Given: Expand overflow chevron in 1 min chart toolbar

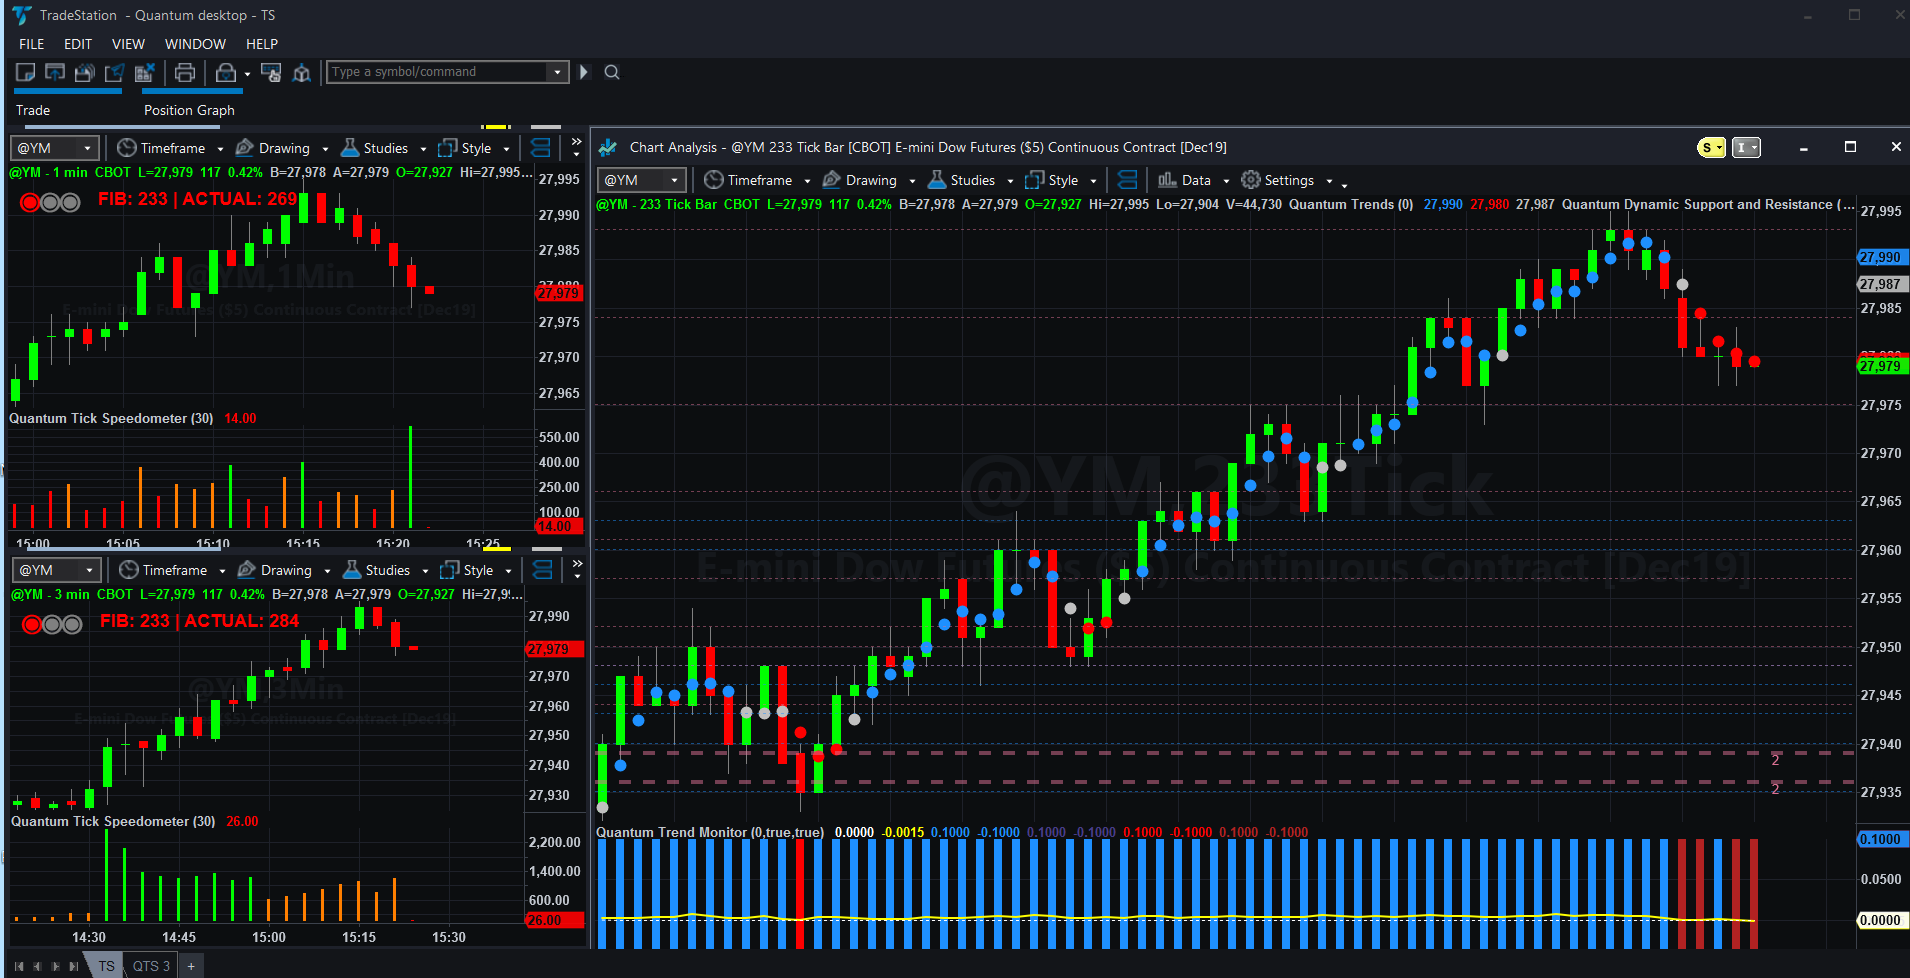Looking at the screenshot, I should click(576, 147).
